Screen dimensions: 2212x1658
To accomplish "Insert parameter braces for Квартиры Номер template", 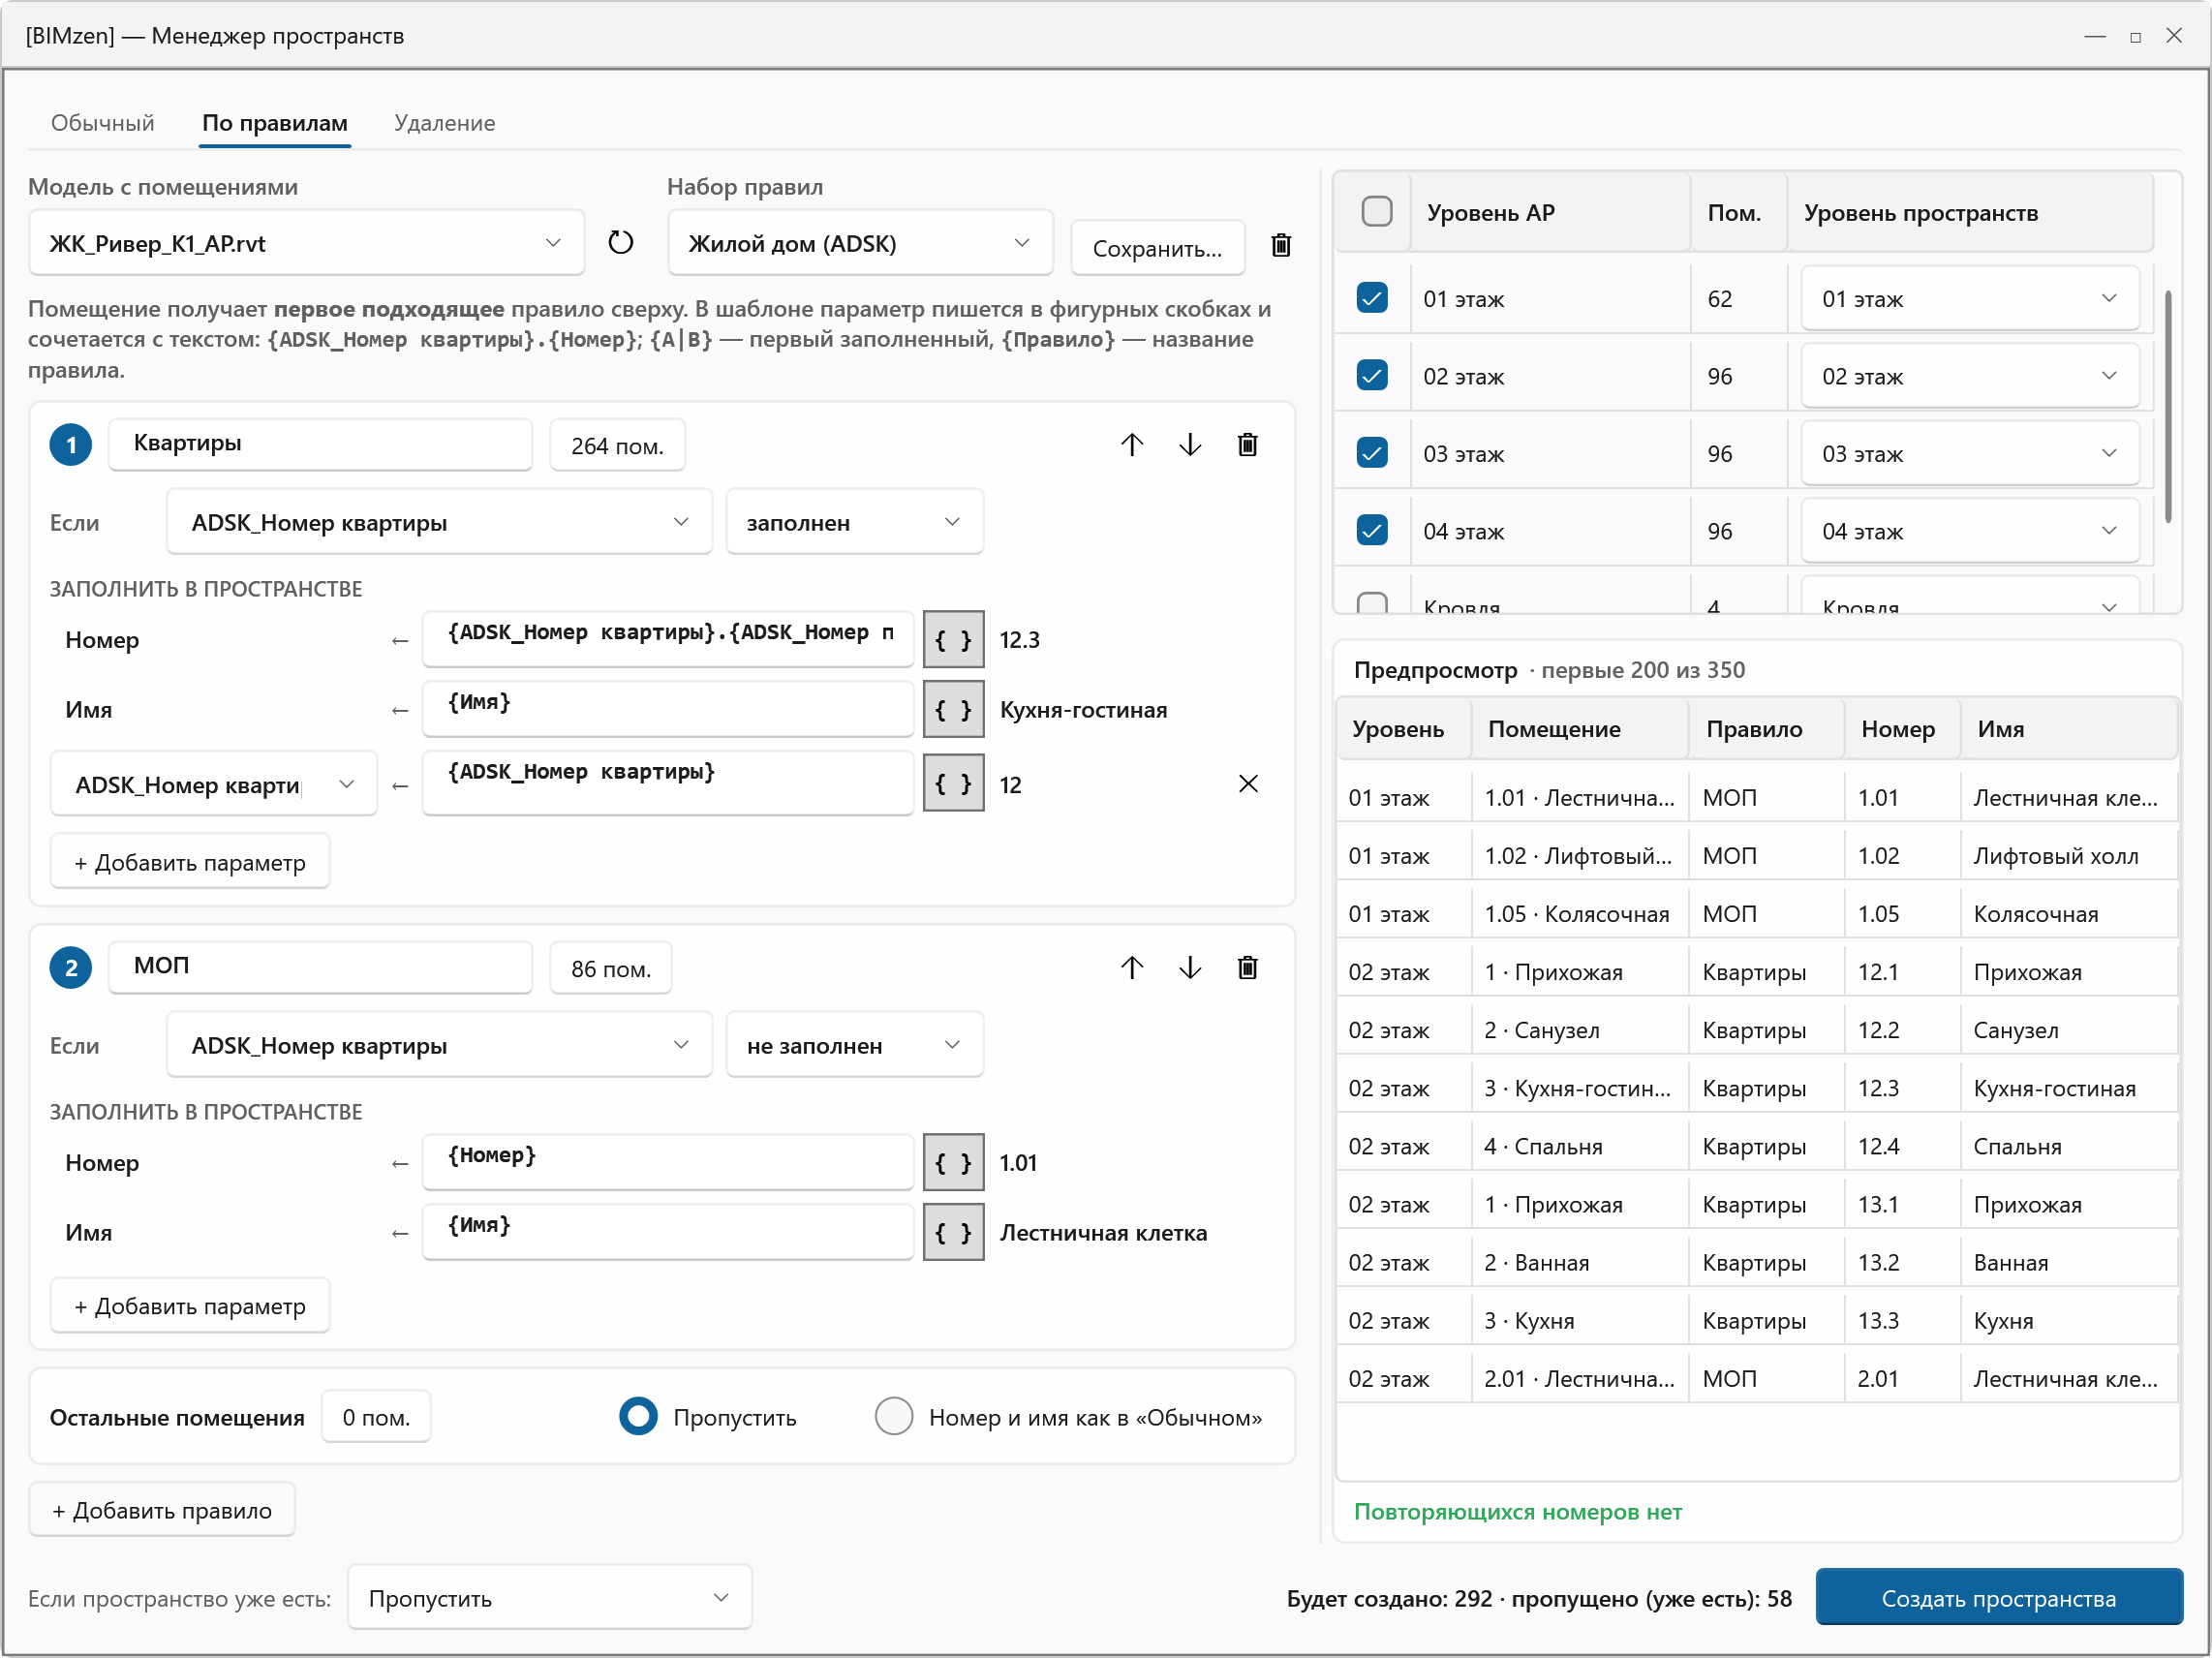I will coord(953,640).
